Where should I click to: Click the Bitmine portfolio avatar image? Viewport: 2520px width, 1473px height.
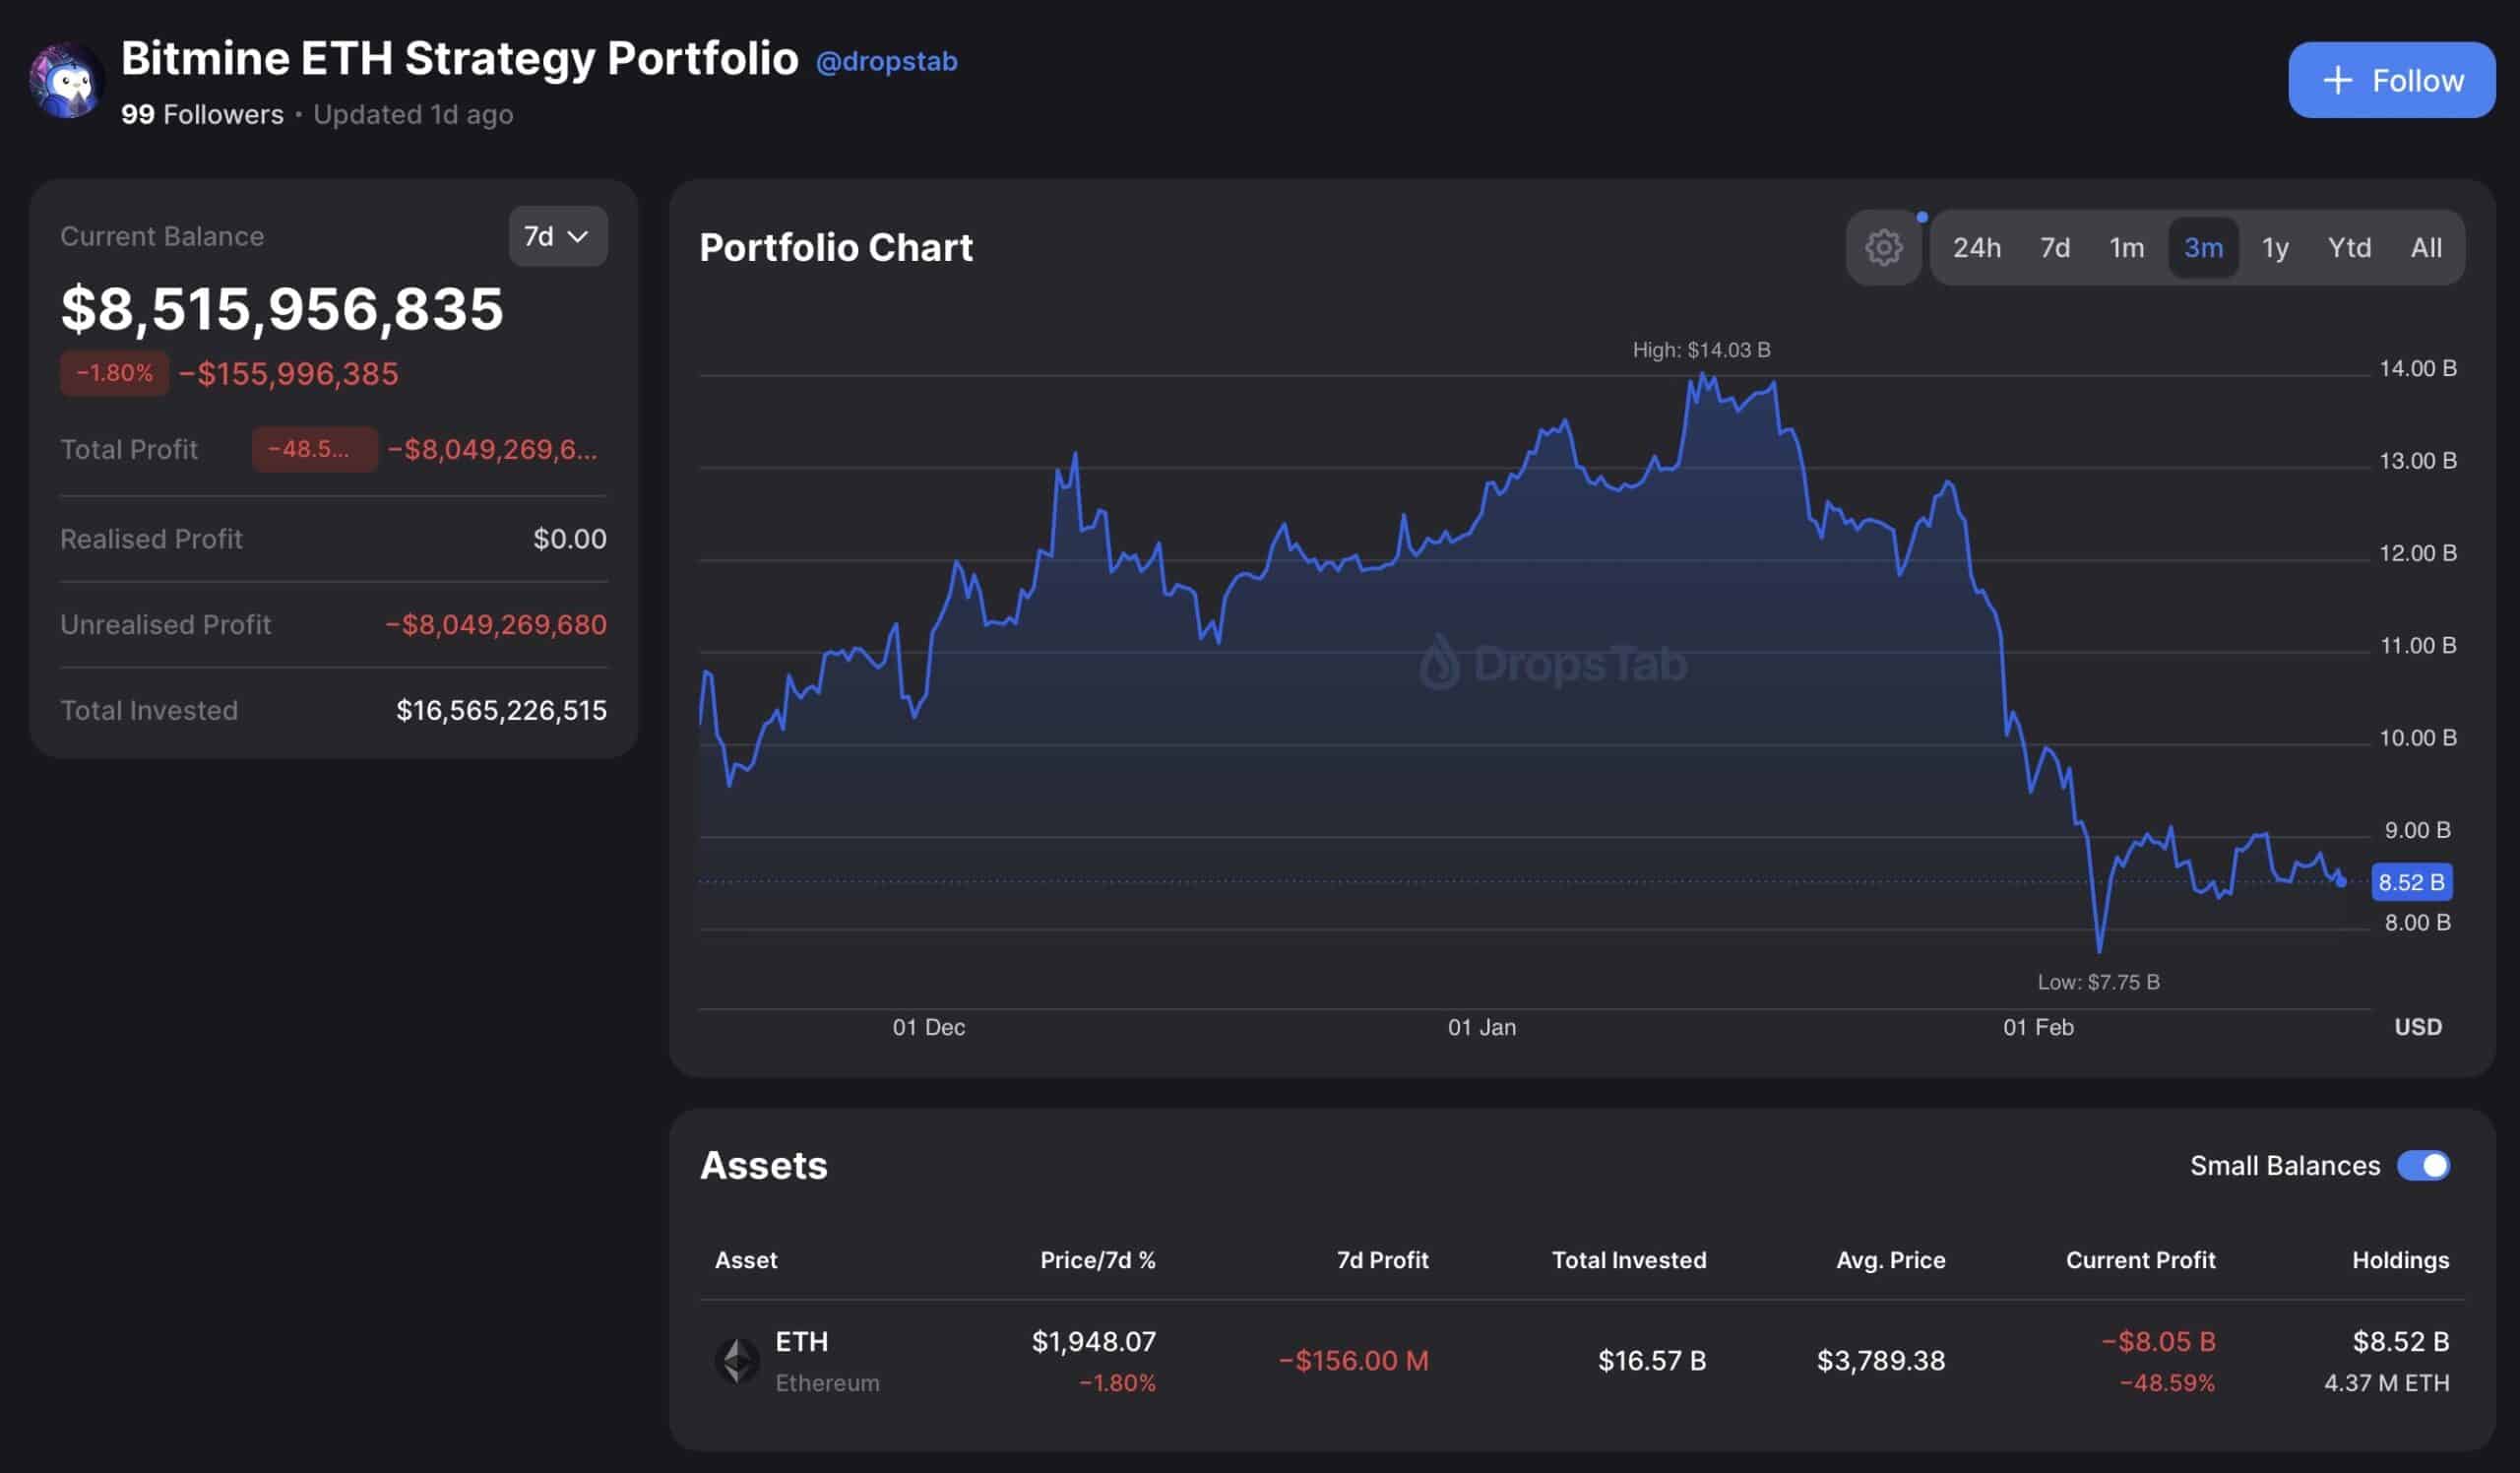[64, 80]
